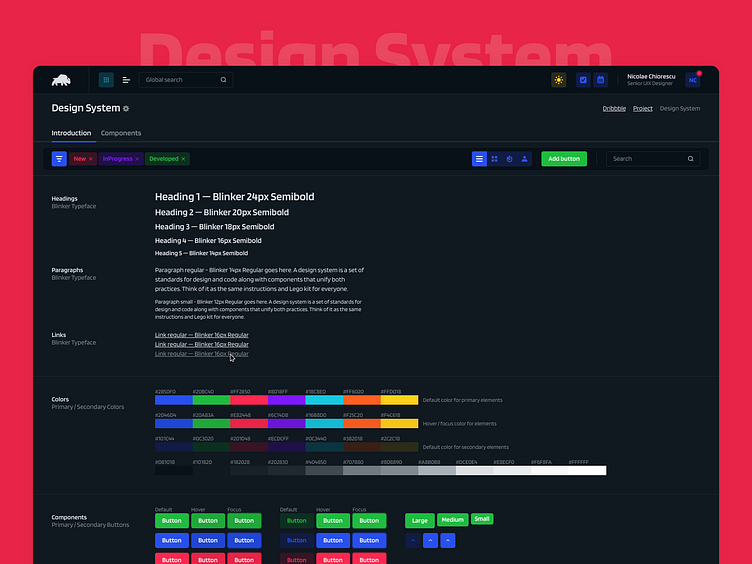The image size is (752, 564).
Task: Switch to list view layout
Action: click(480, 159)
